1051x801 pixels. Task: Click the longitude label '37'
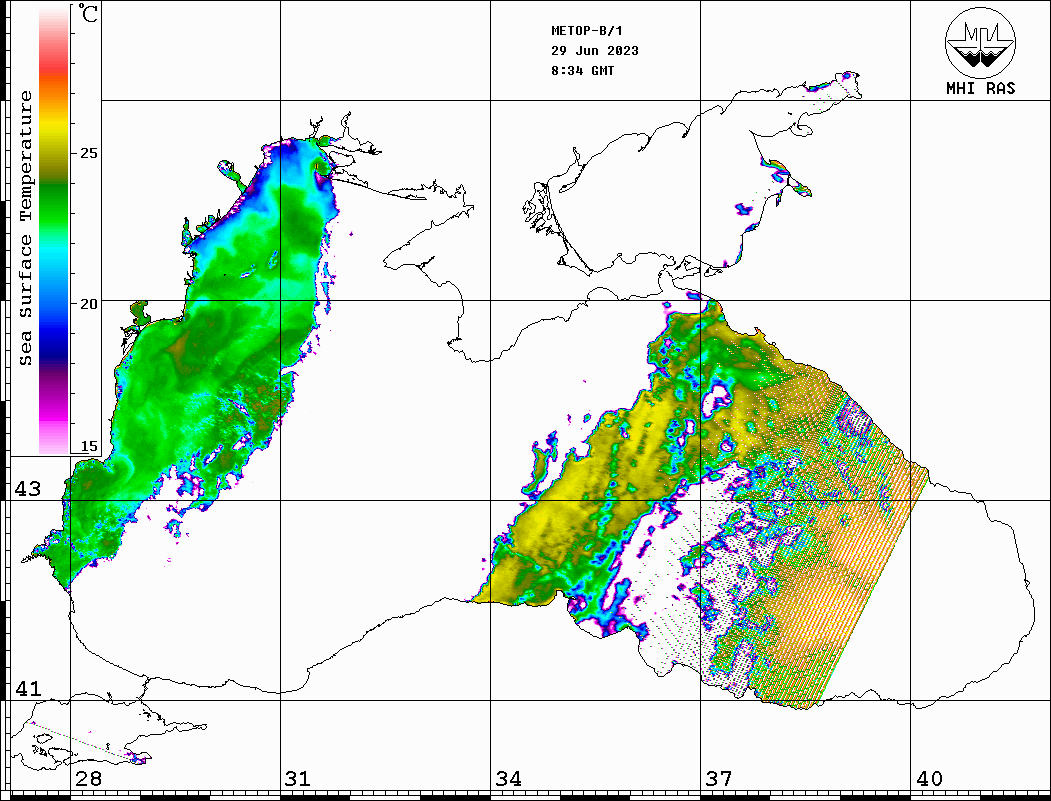(719, 778)
